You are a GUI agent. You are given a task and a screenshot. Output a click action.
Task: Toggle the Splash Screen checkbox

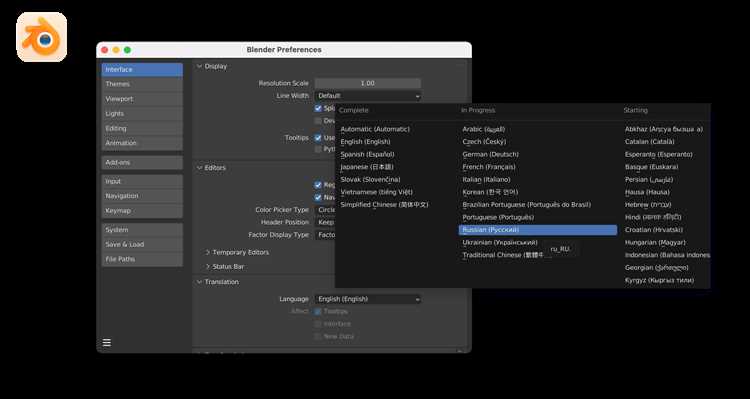[x=318, y=109]
